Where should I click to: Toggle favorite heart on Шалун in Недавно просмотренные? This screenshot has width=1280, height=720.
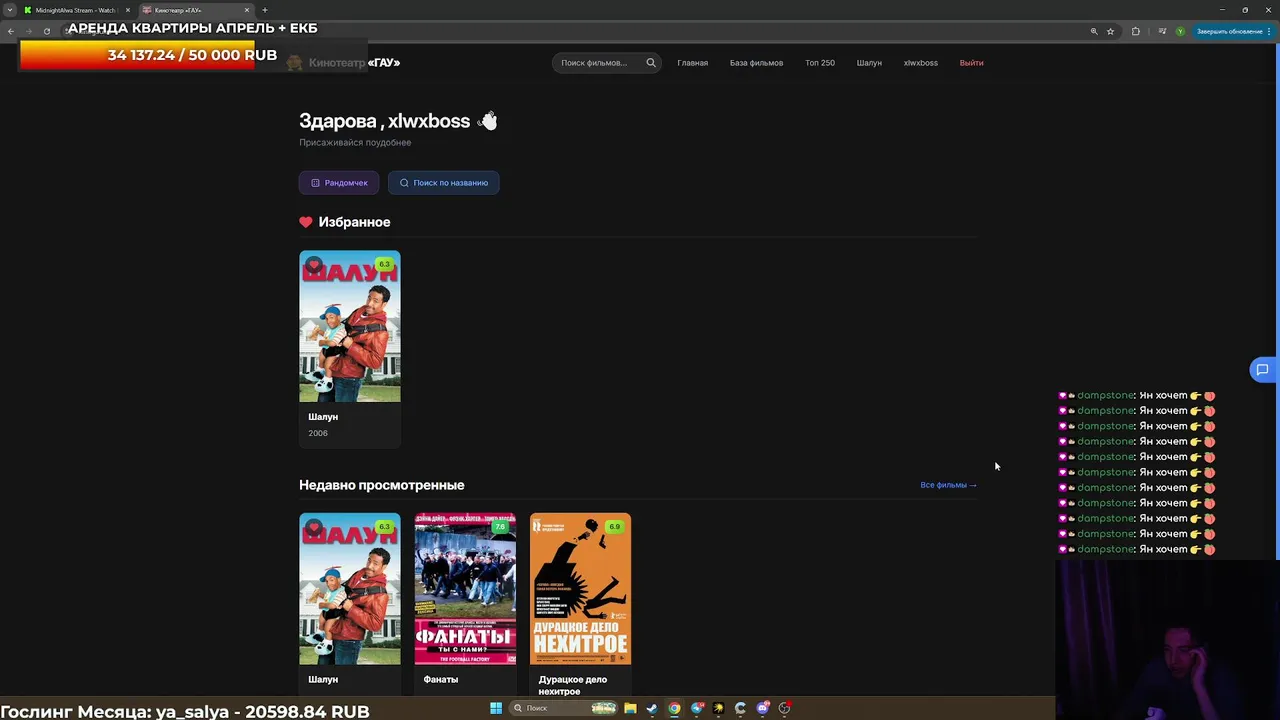[x=314, y=528]
